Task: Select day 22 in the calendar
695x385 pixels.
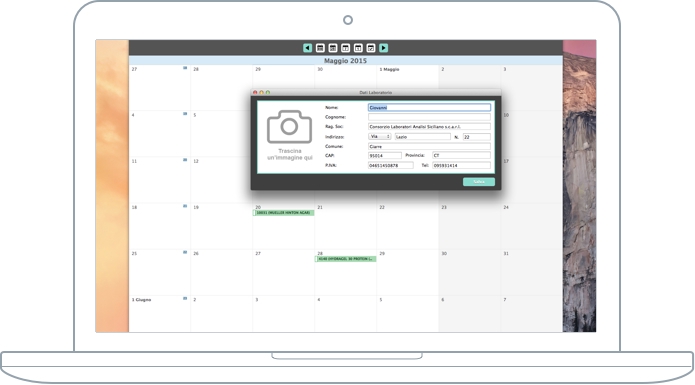Action: (407, 226)
